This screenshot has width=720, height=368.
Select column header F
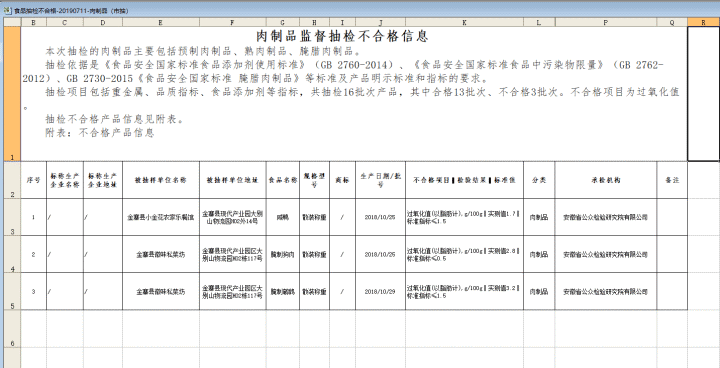click(233, 22)
